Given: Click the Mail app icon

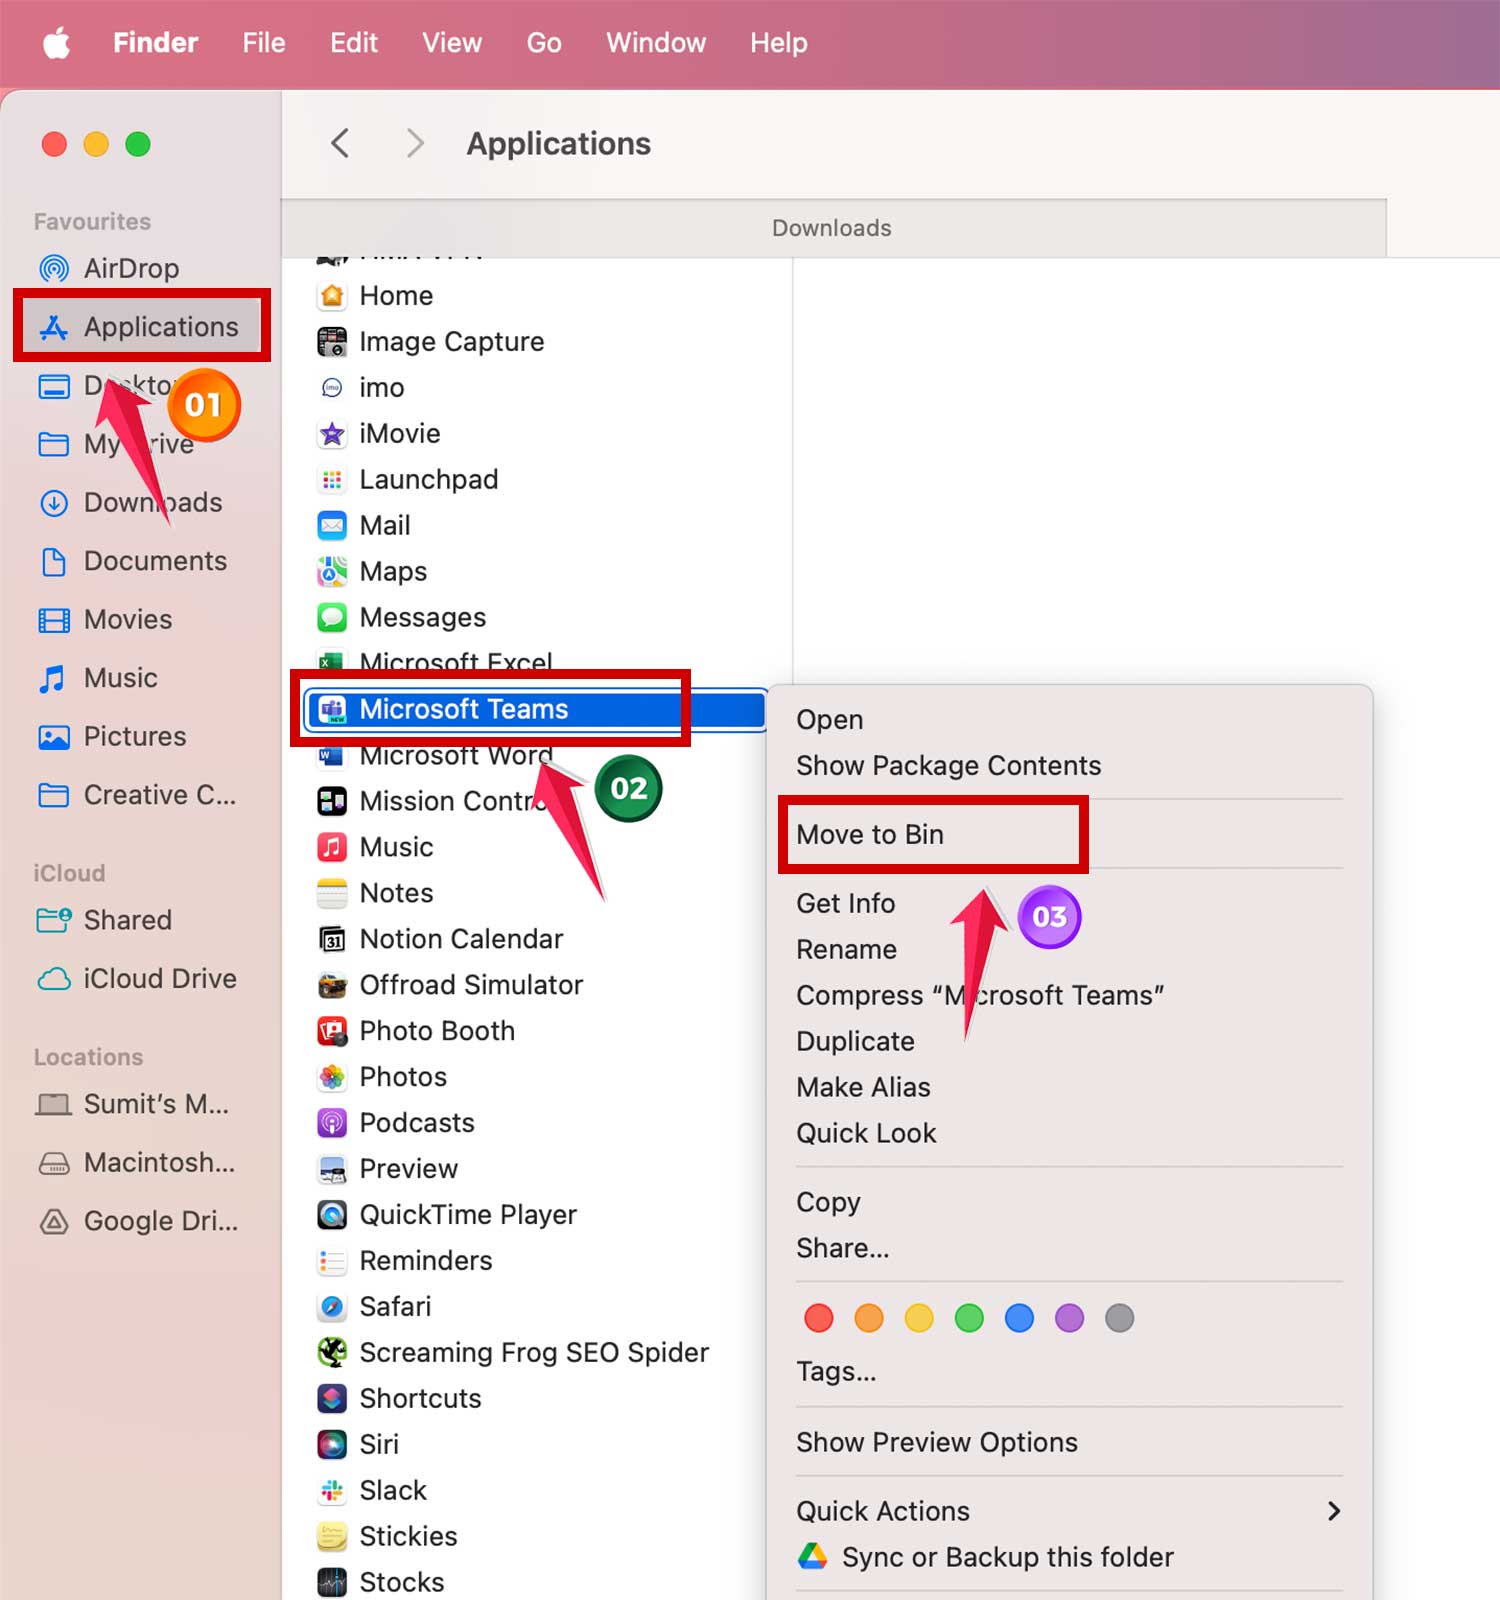Looking at the screenshot, I should (332, 526).
